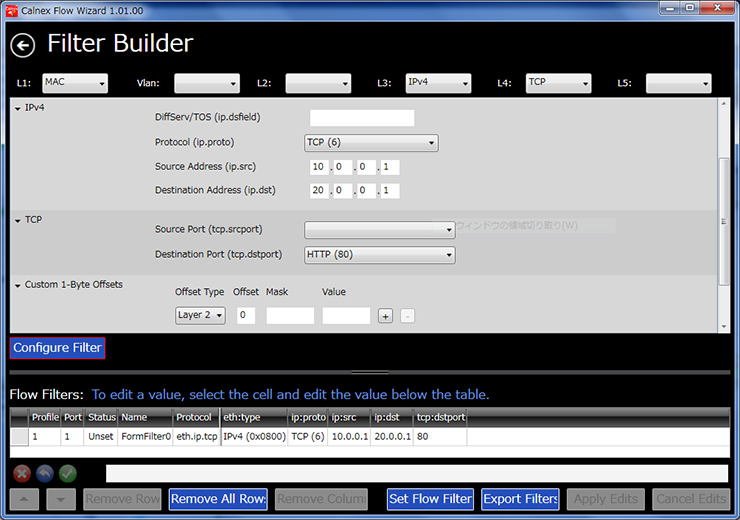The width and height of the screenshot is (740, 520).
Task: Click the Port column header
Action: (73, 418)
